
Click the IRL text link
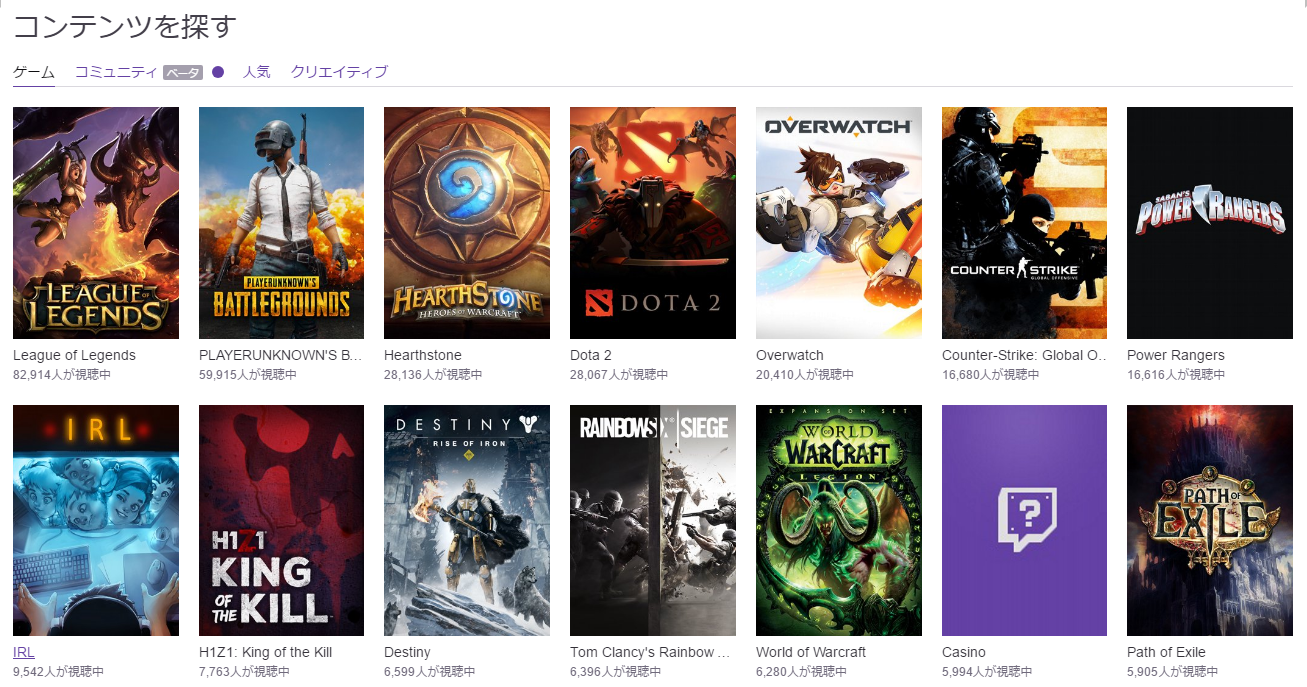click(24, 652)
